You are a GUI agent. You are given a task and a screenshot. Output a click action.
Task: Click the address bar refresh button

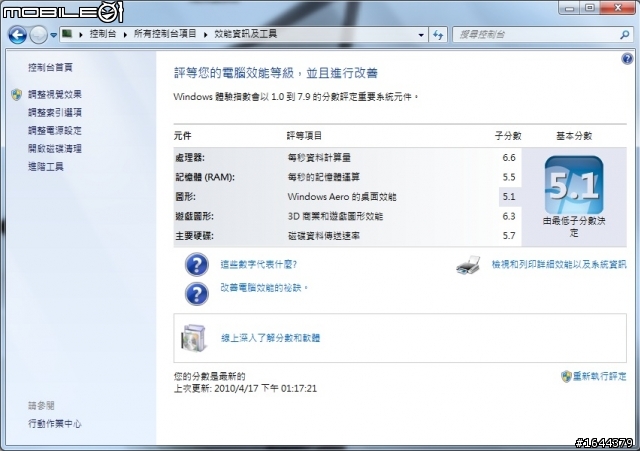(x=438, y=35)
